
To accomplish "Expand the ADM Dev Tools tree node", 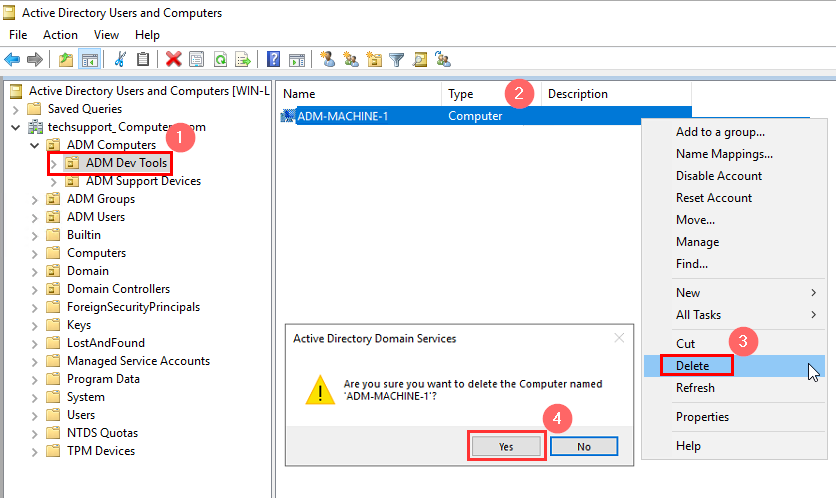I will pos(54,163).
